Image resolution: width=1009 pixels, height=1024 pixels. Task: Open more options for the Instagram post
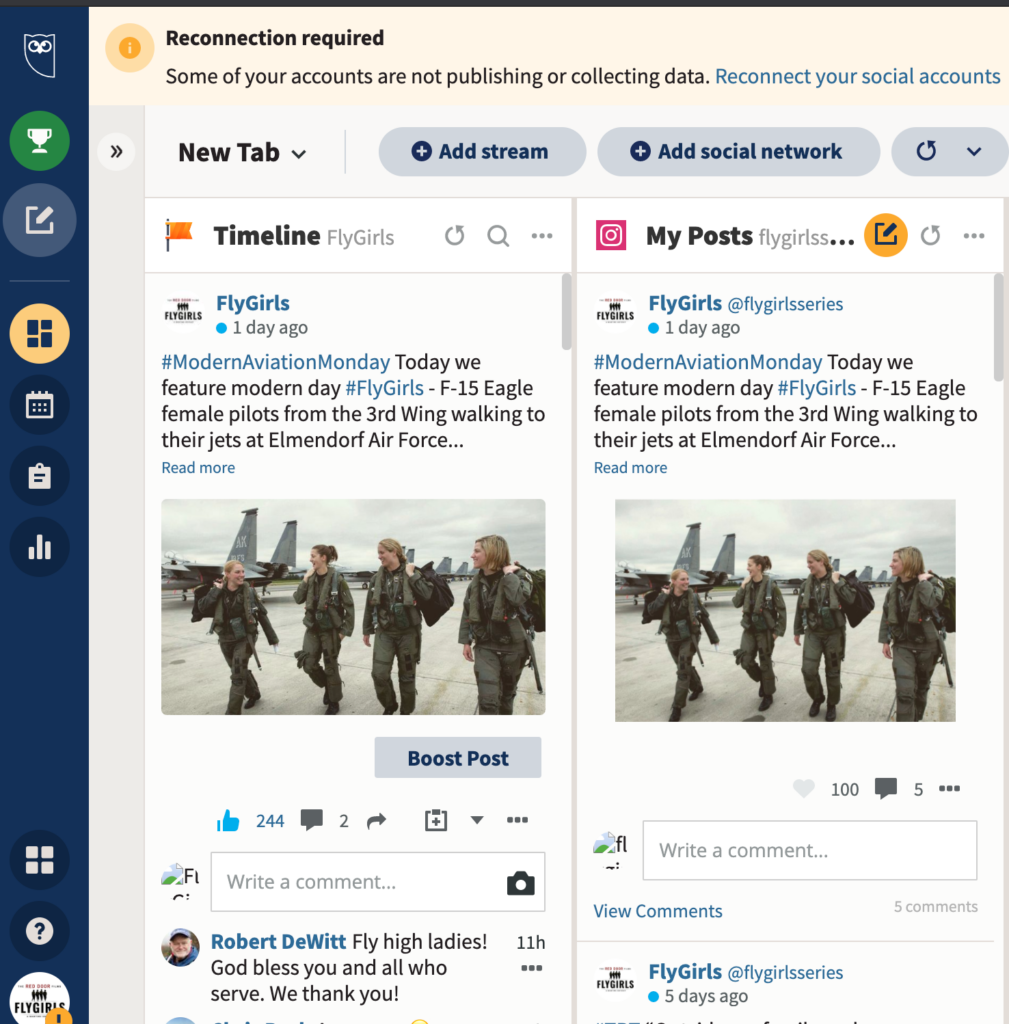pos(950,788)
